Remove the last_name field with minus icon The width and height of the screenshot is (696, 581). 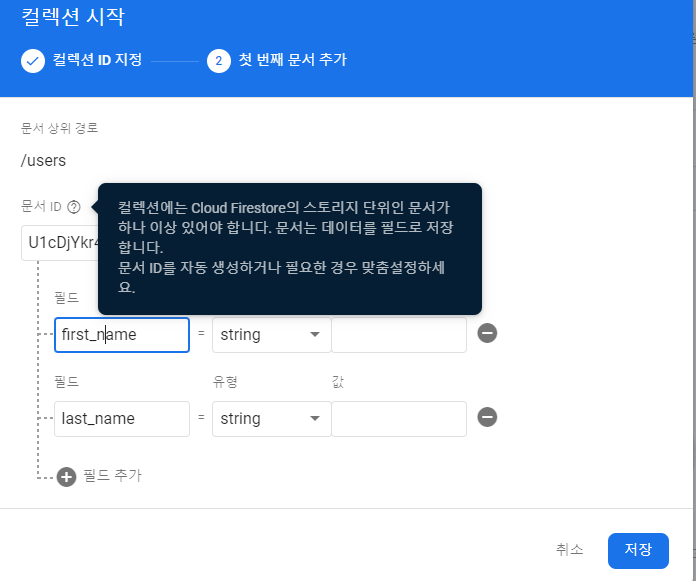click(x=487, y=417)
